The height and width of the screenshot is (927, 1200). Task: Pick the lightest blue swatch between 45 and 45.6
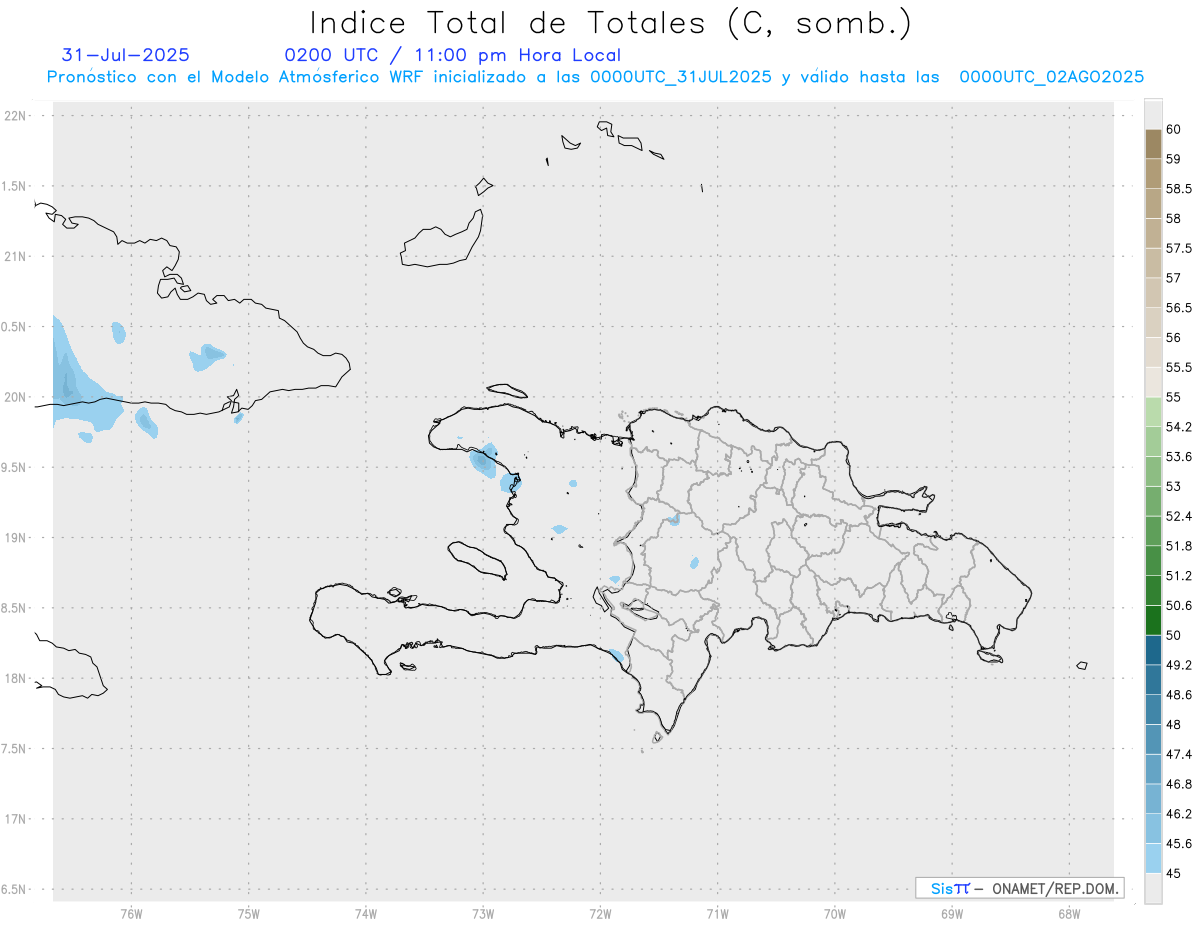pyautogui.click(x=1153, y=858)
